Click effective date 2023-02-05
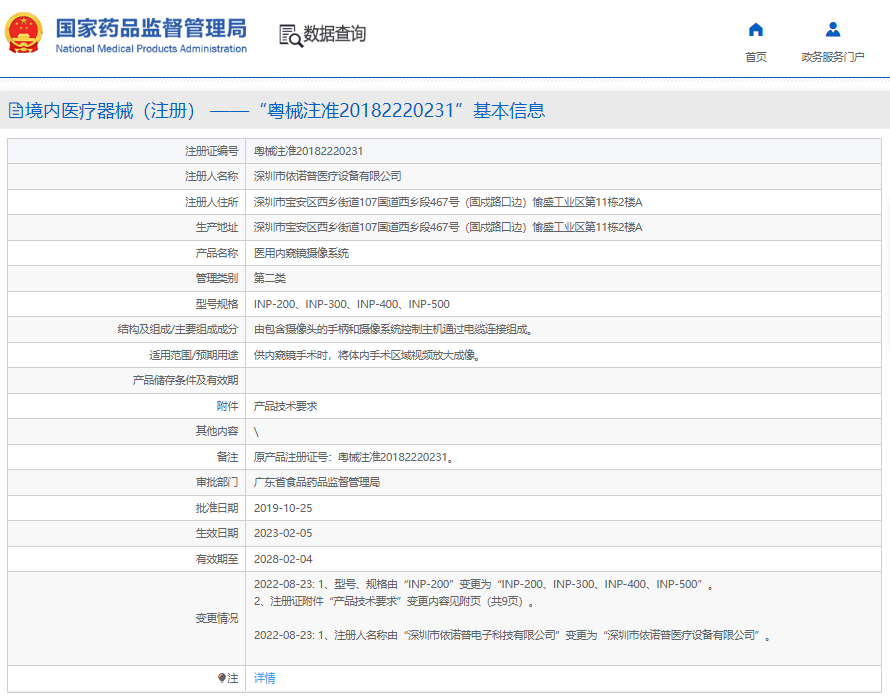Image resolution: width=890 pixels, height=700 pixels. tap(283, 533)
